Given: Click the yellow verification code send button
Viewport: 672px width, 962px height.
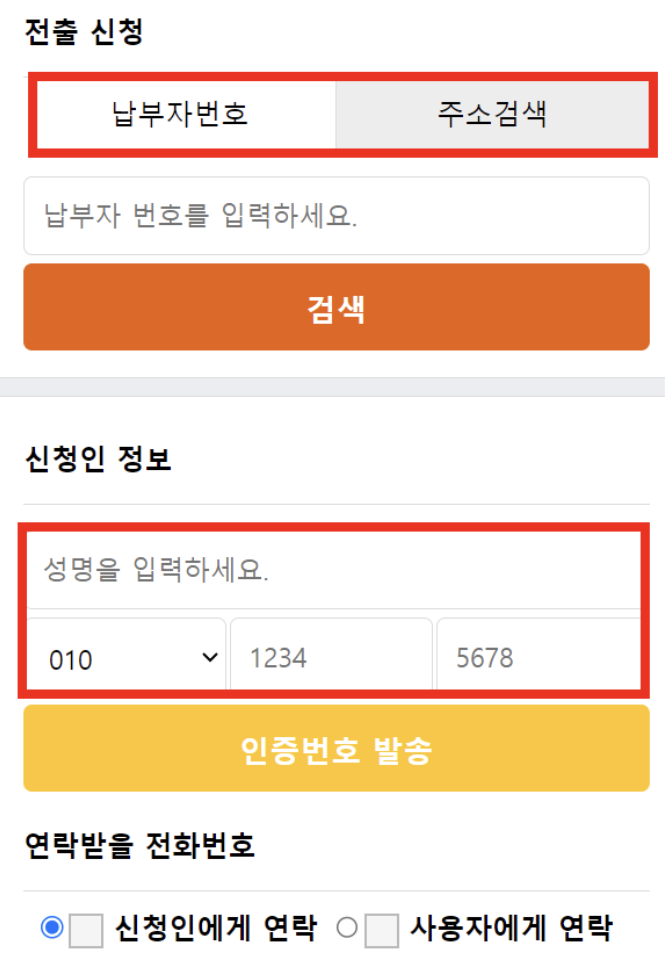Looking at the screenshot, I should click(x=336, y=747).
